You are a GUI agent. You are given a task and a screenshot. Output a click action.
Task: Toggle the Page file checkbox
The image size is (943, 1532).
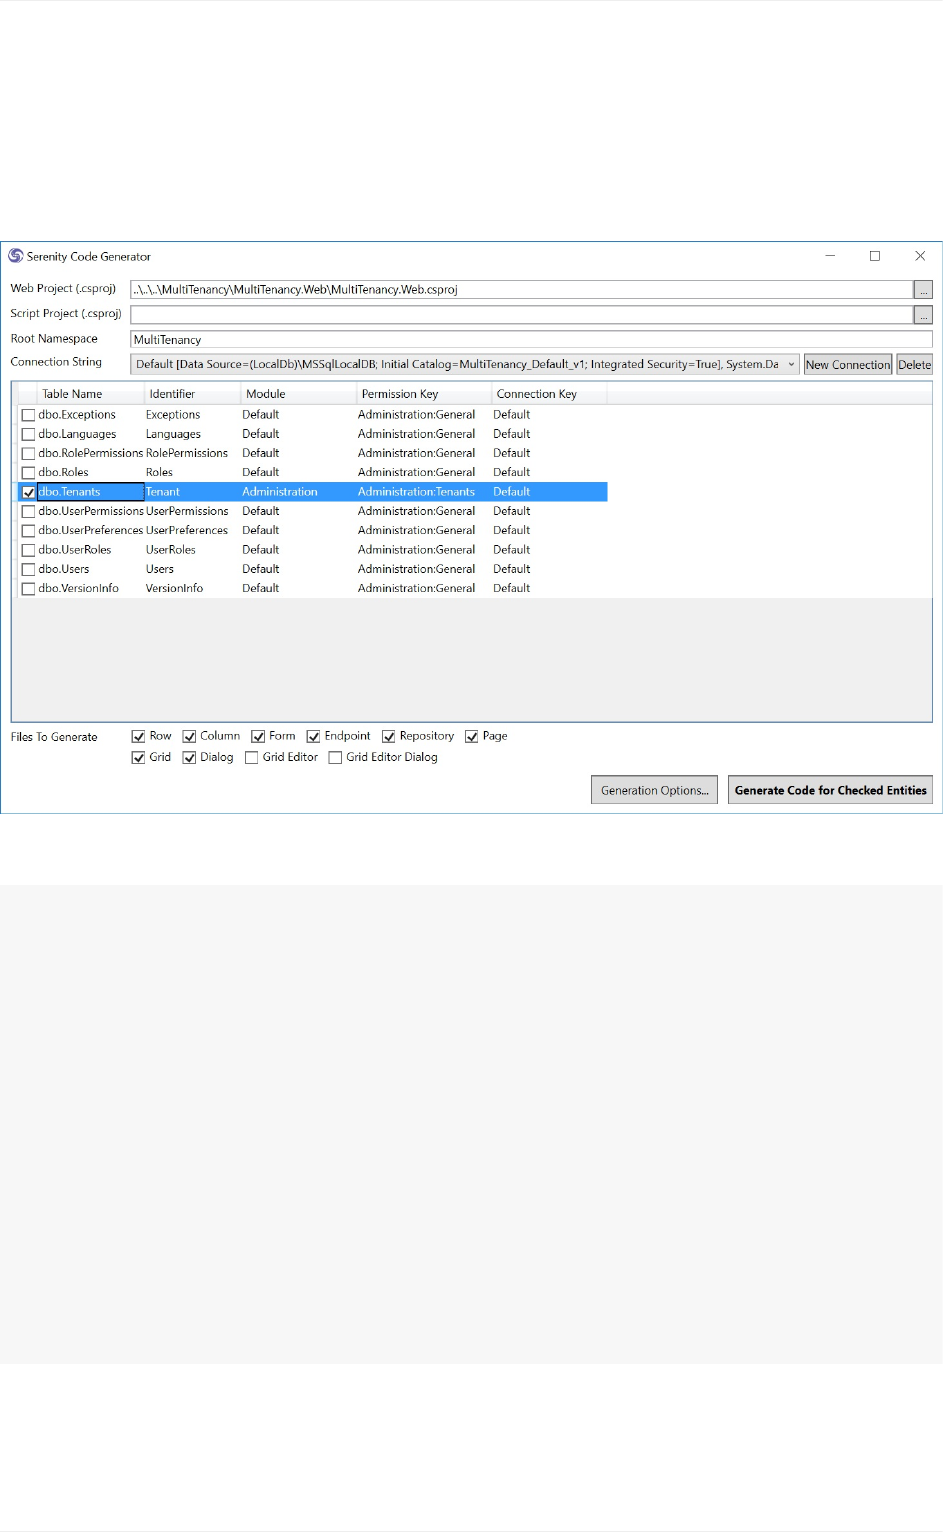pyautogui.click(x=471, y=736)
